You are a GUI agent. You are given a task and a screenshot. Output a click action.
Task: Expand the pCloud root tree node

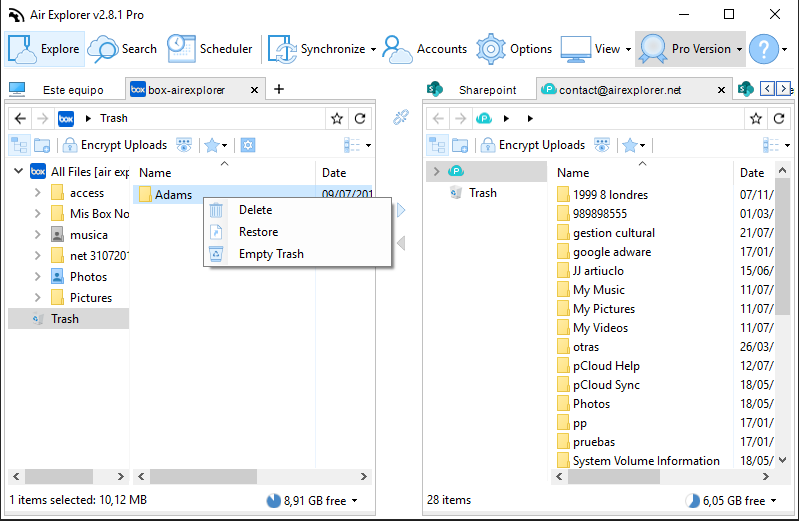coord(436,171)
